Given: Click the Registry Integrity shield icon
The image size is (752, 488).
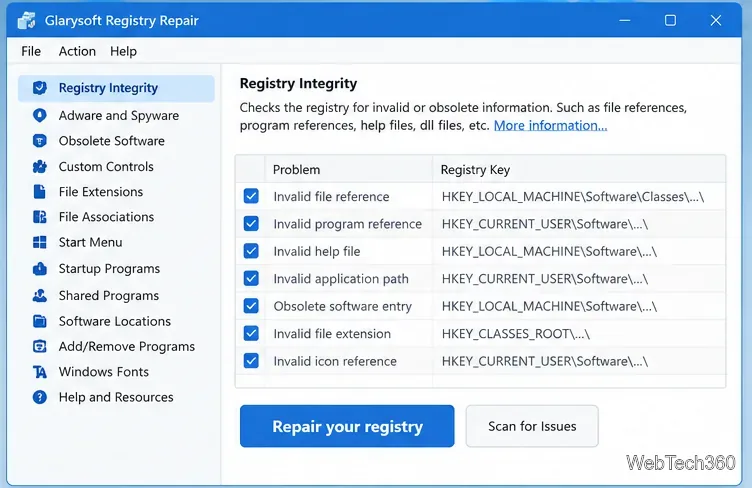Looking at the screenshot, I should coord(40,88).
